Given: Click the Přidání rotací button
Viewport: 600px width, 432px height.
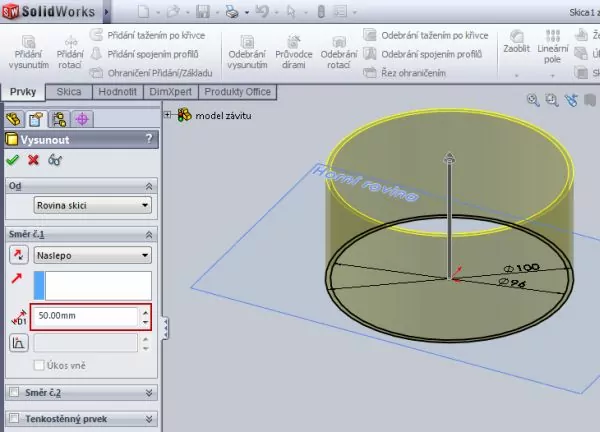Looking at the screenshot, I should click(x=69, y=50).
